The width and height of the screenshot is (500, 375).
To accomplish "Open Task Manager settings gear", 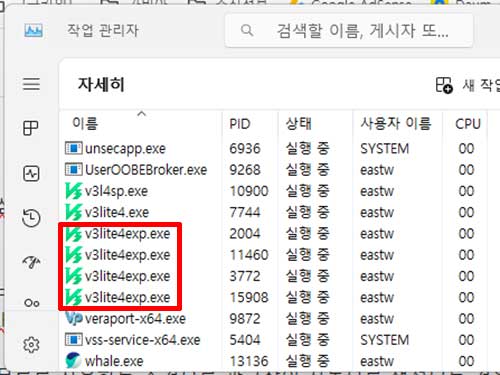I will [31, 344].
